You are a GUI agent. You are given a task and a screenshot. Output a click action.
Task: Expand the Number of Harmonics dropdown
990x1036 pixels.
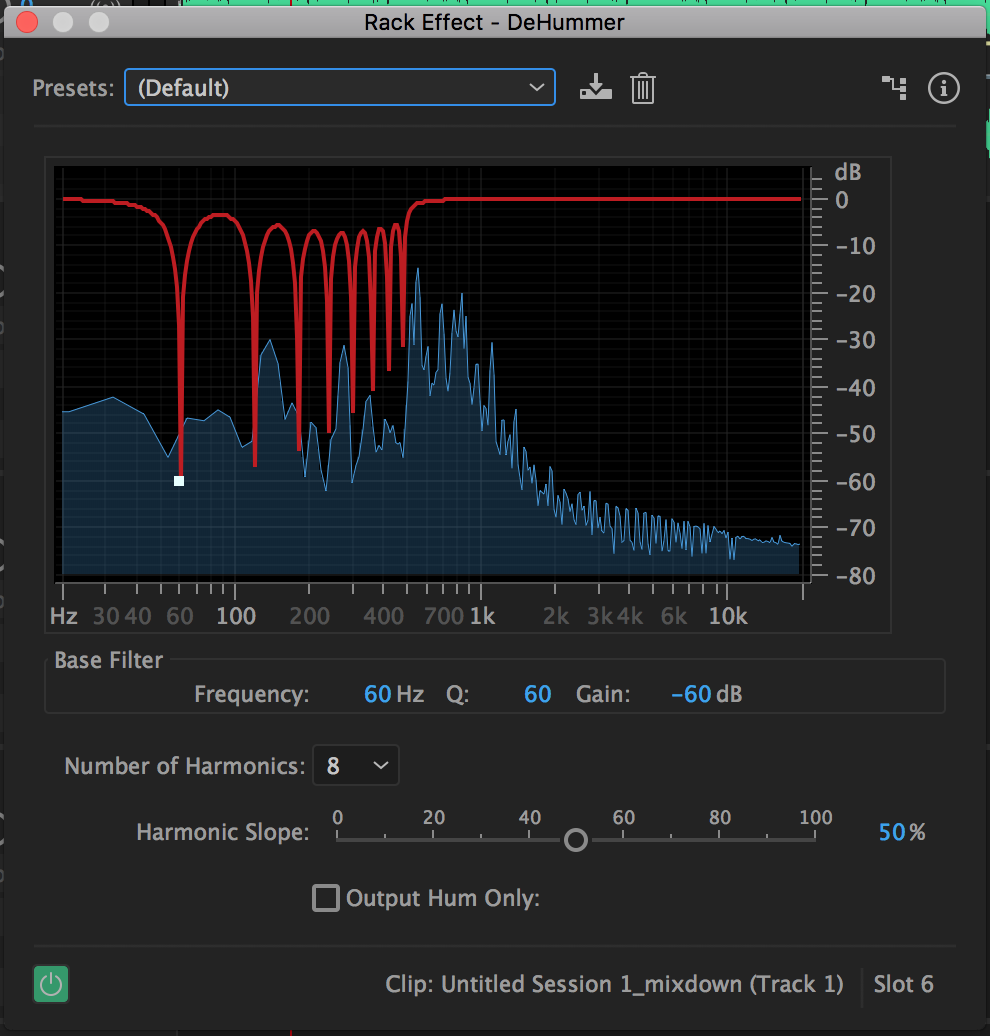click(355, 766)
